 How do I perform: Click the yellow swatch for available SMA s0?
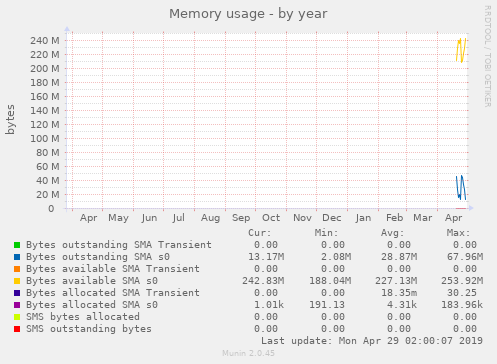[17, 281]
